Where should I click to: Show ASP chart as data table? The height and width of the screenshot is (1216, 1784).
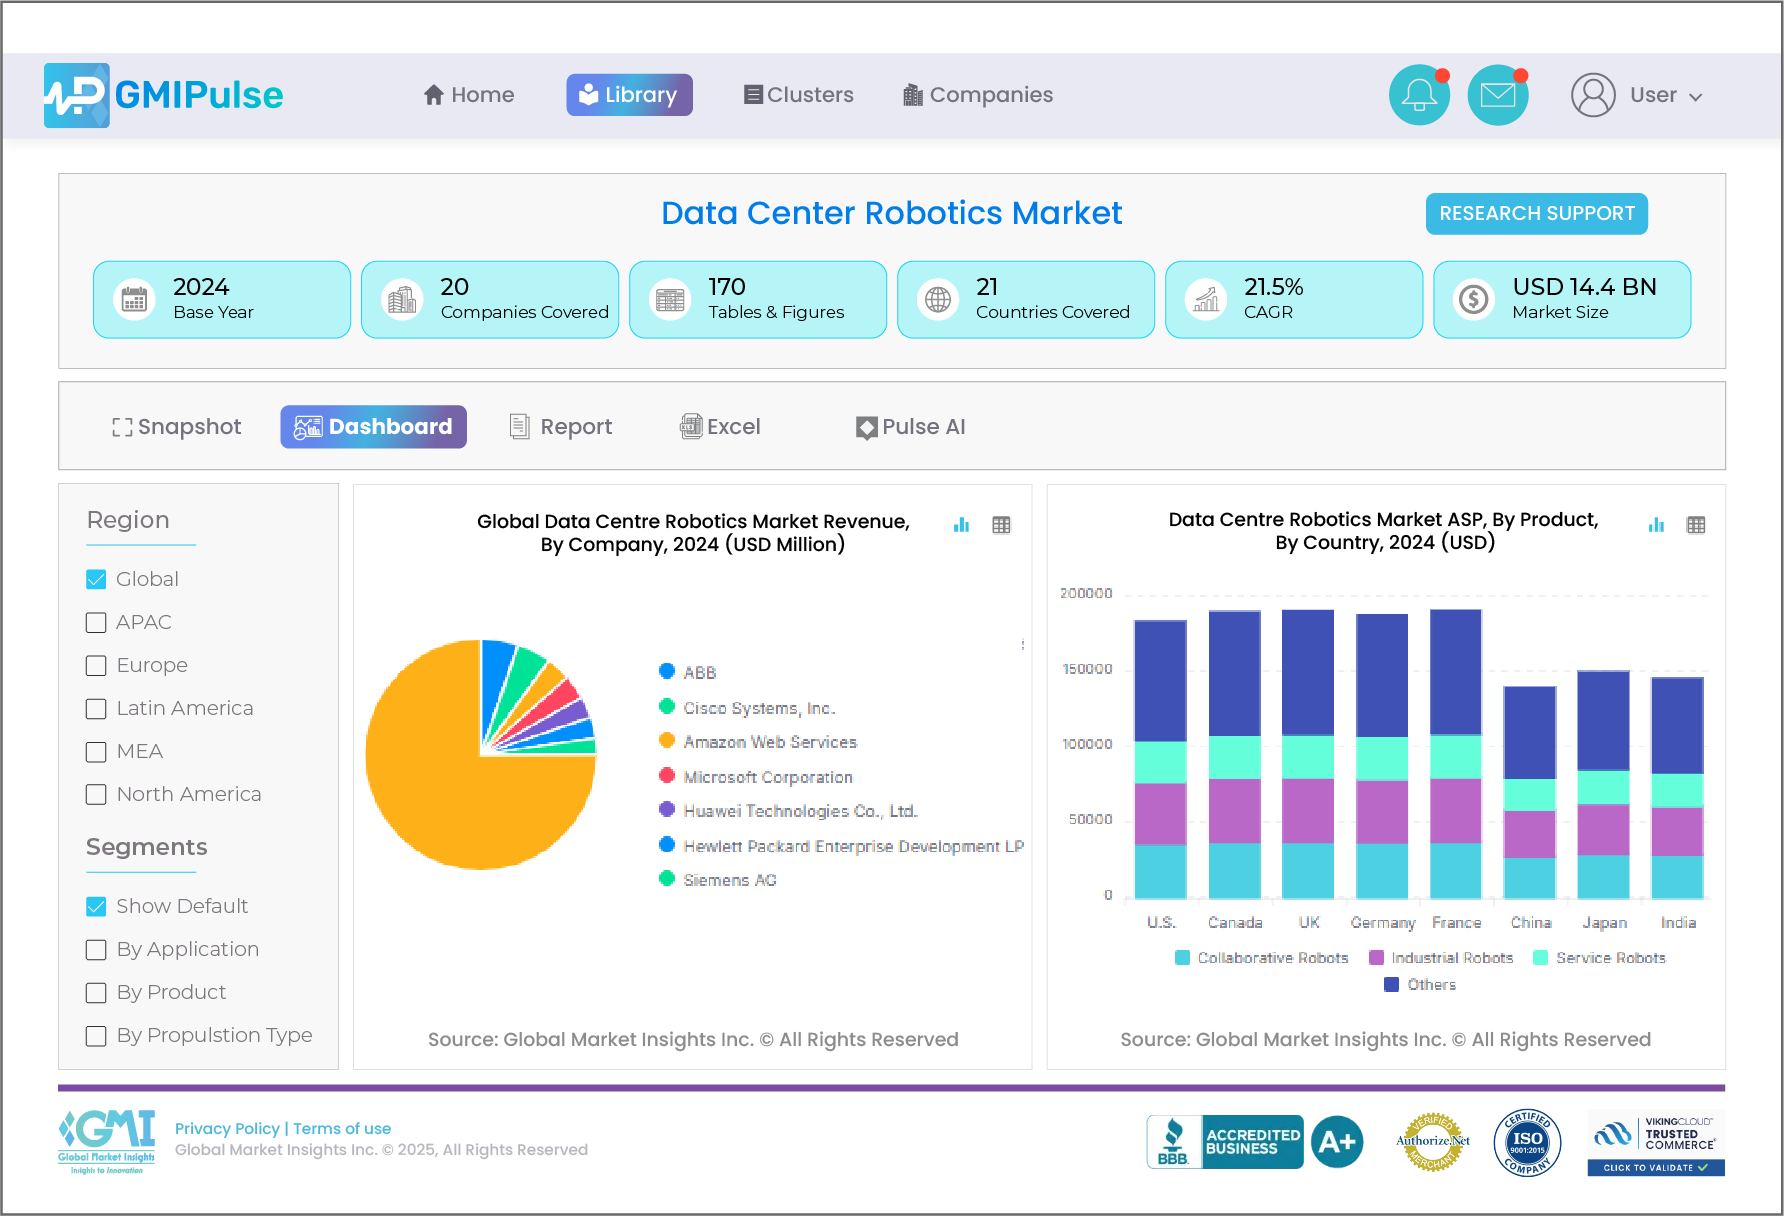click(1696, 525)
